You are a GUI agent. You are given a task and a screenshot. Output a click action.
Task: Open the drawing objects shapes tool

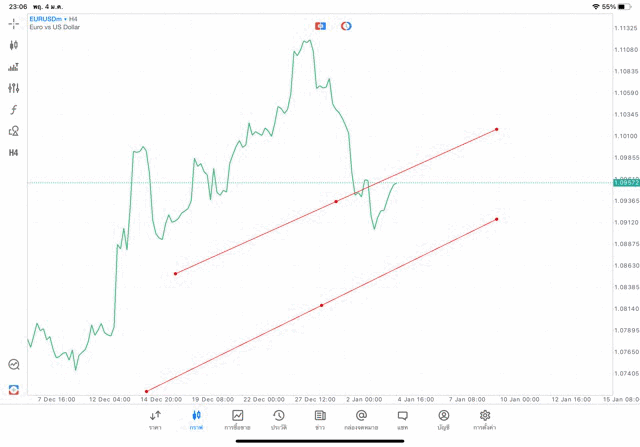[14, 131]
